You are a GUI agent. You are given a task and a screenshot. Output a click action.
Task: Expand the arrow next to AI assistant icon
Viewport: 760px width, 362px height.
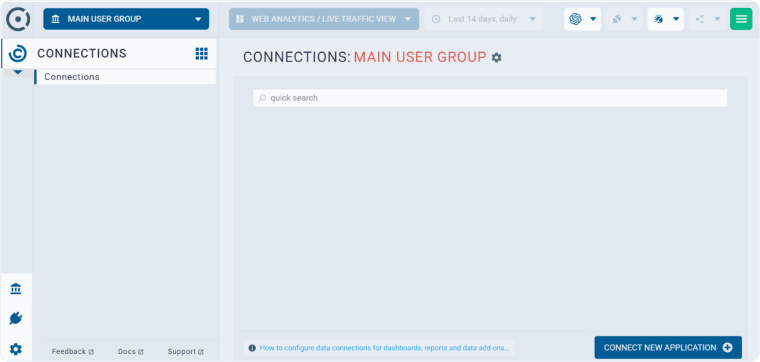click(x=593, y=19)
